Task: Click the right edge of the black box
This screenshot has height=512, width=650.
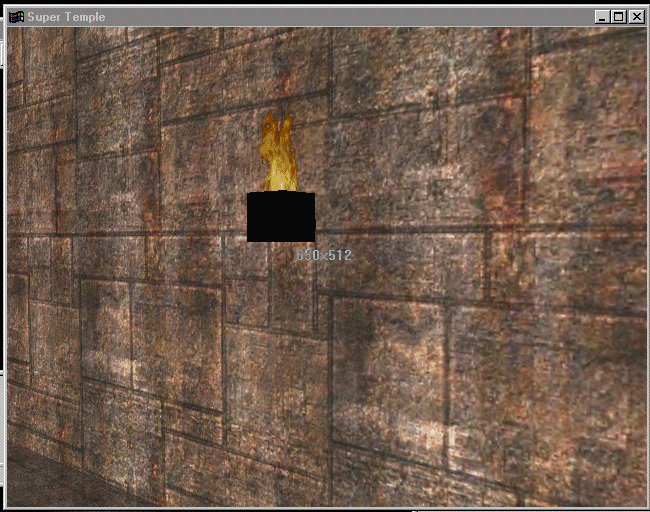Action: click(x=313, y=217)
